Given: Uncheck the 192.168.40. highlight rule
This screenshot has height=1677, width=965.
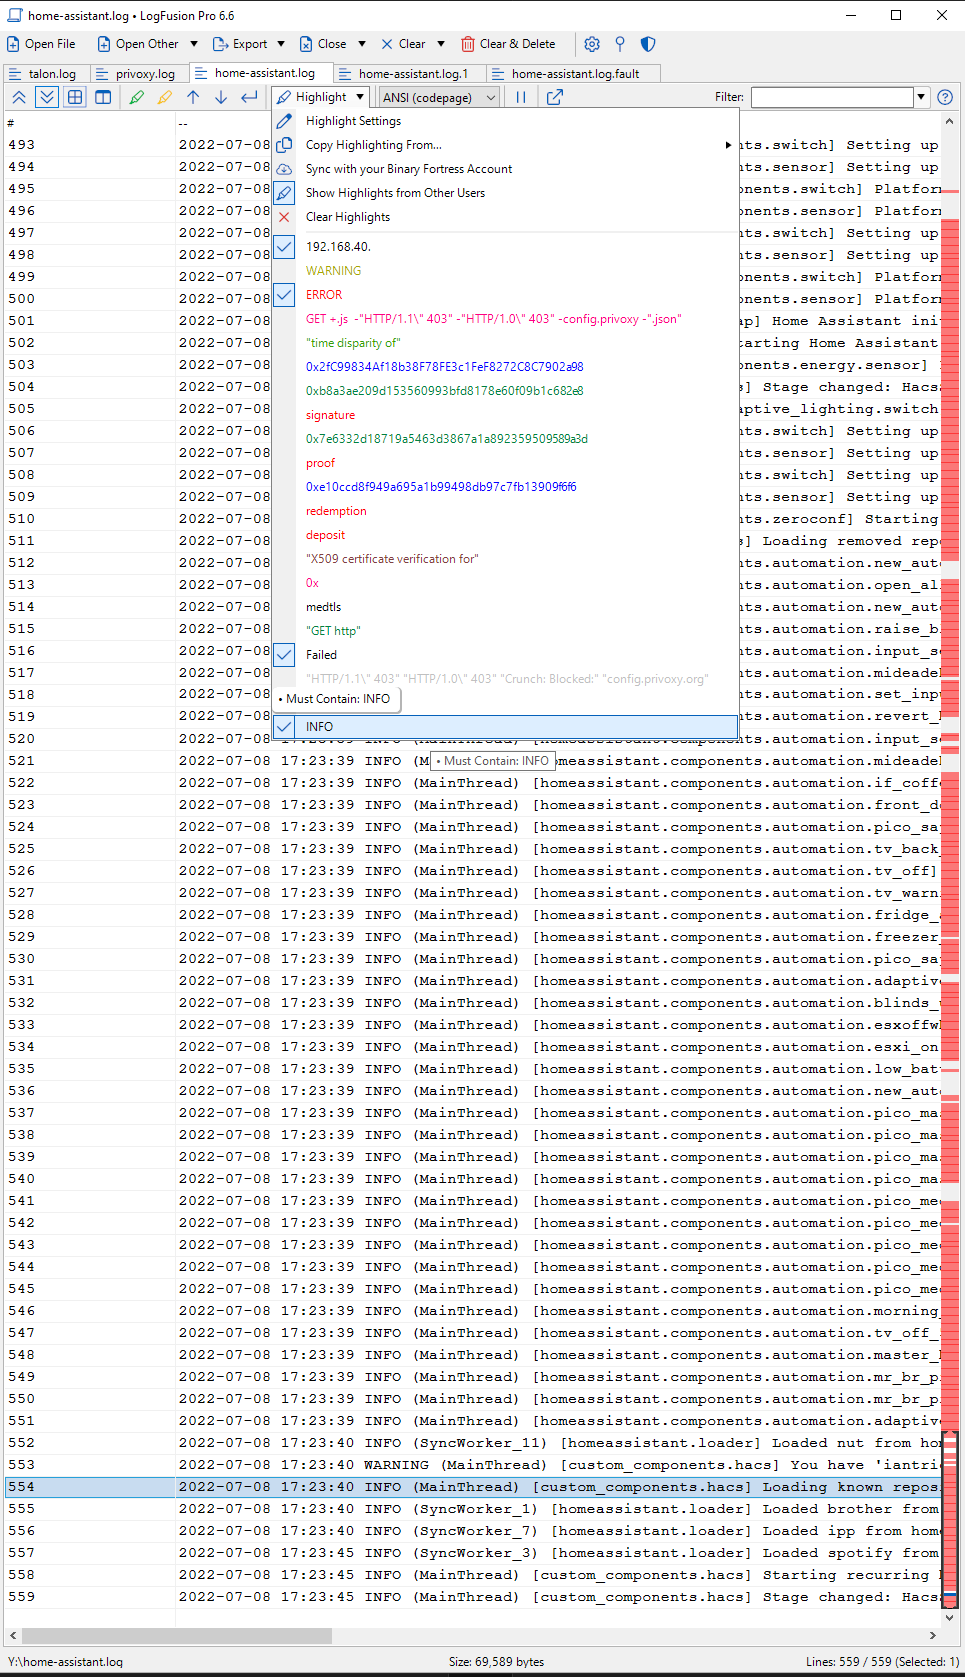Looking at the screenshot, I should [x=285, y=247].
